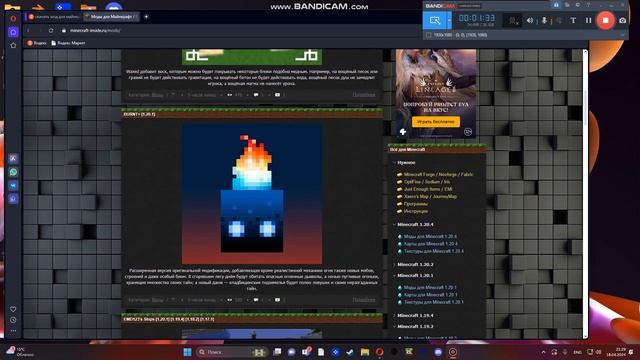This screenshot has width=640, height=360.
Task: Switch to the first browser tab
Action: [x=54, y=17]
